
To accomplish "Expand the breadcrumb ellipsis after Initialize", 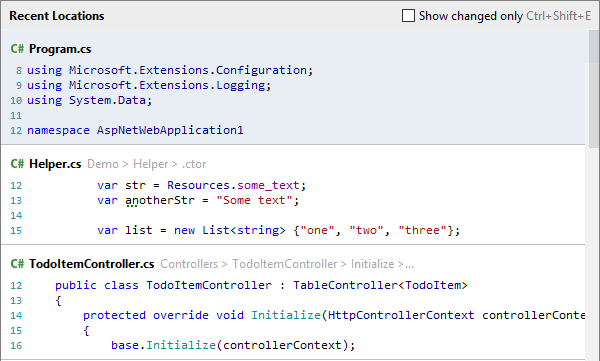I will pos(409,264).
